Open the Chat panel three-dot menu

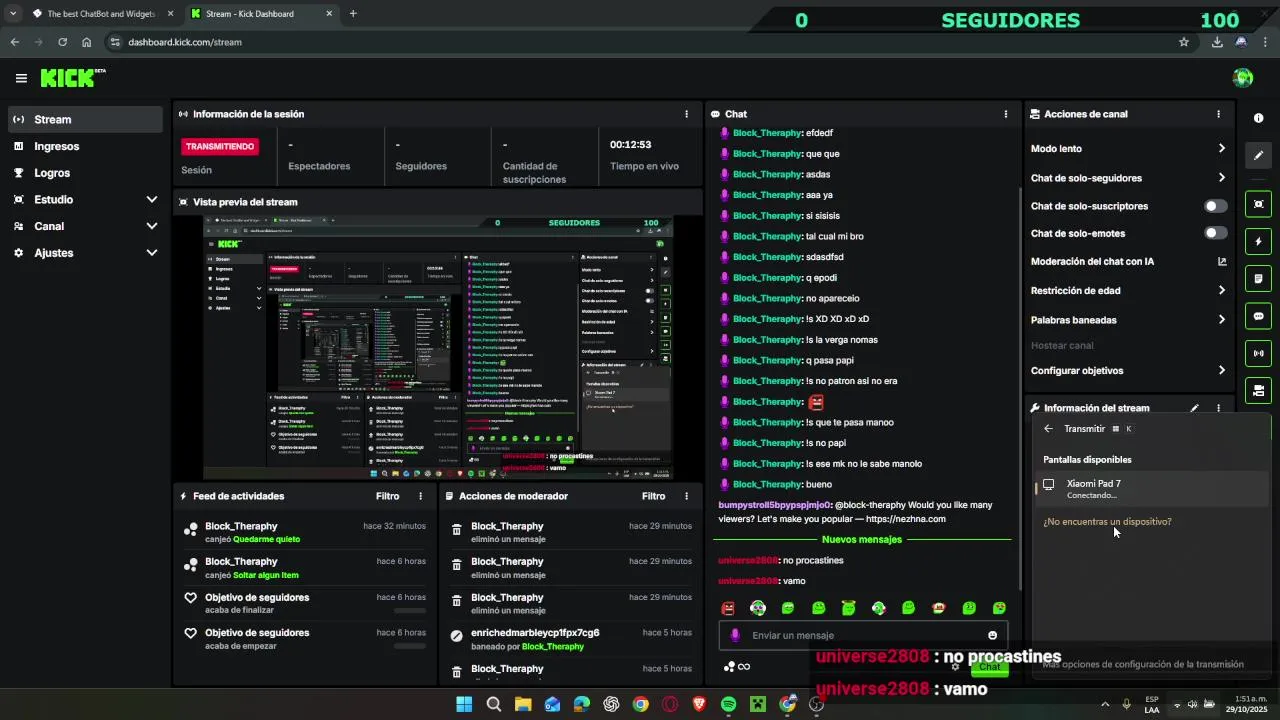point(1006,114)
